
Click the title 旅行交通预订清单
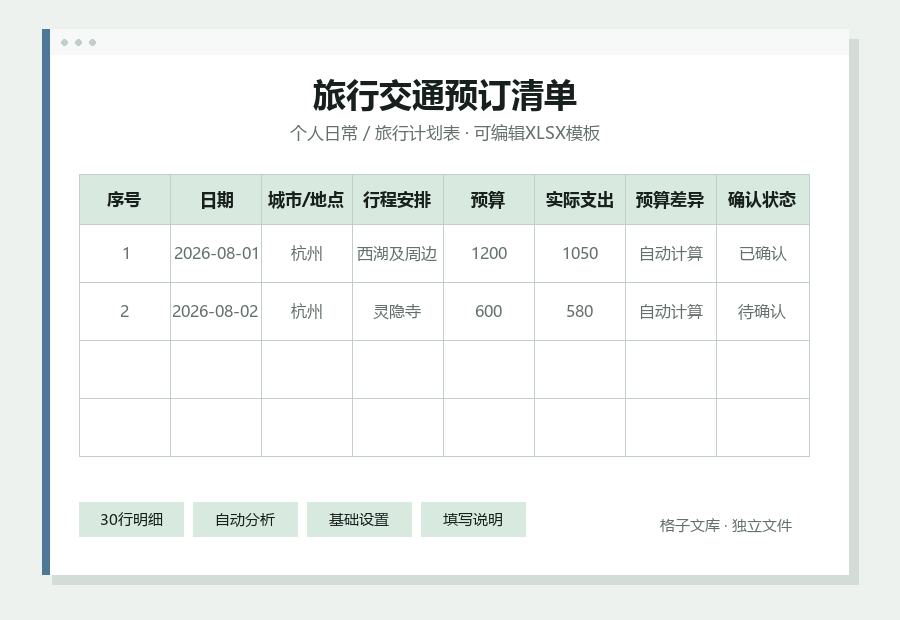point(445,96)
